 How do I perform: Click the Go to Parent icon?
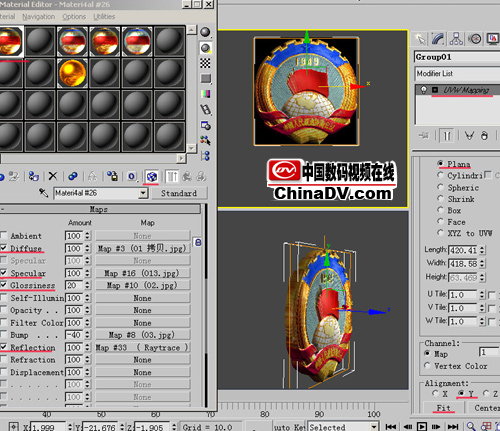[x=187, y=176]
